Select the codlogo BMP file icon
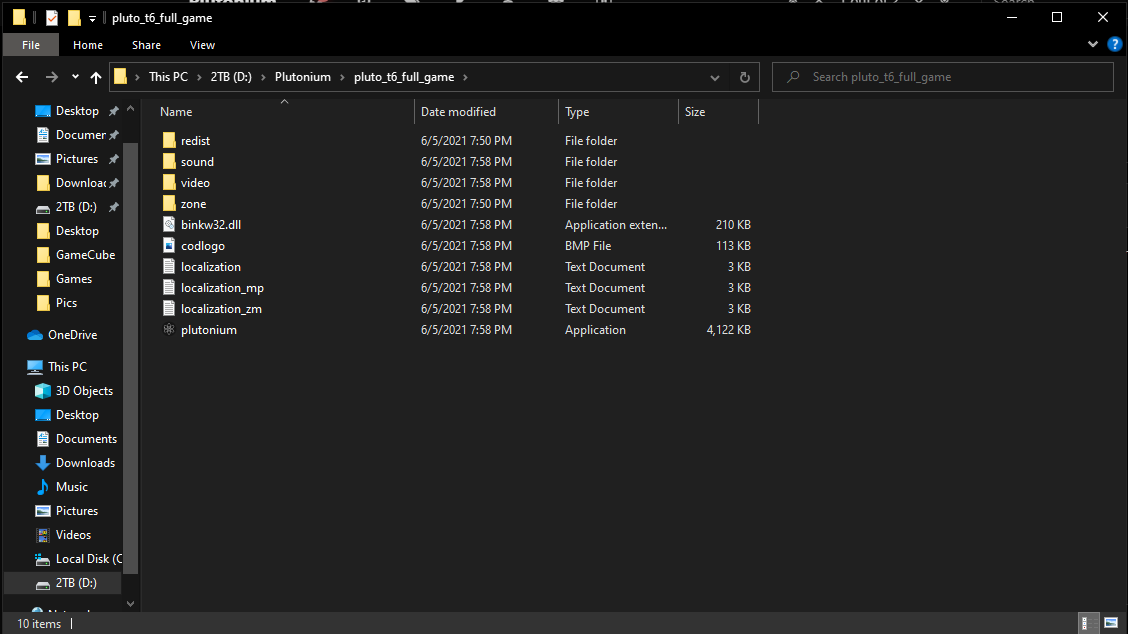 pos(169,245)
